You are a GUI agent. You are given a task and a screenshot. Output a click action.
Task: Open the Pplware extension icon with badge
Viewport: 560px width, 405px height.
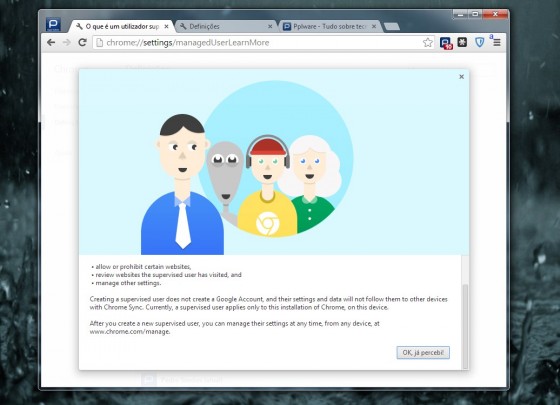pos(446,43)
